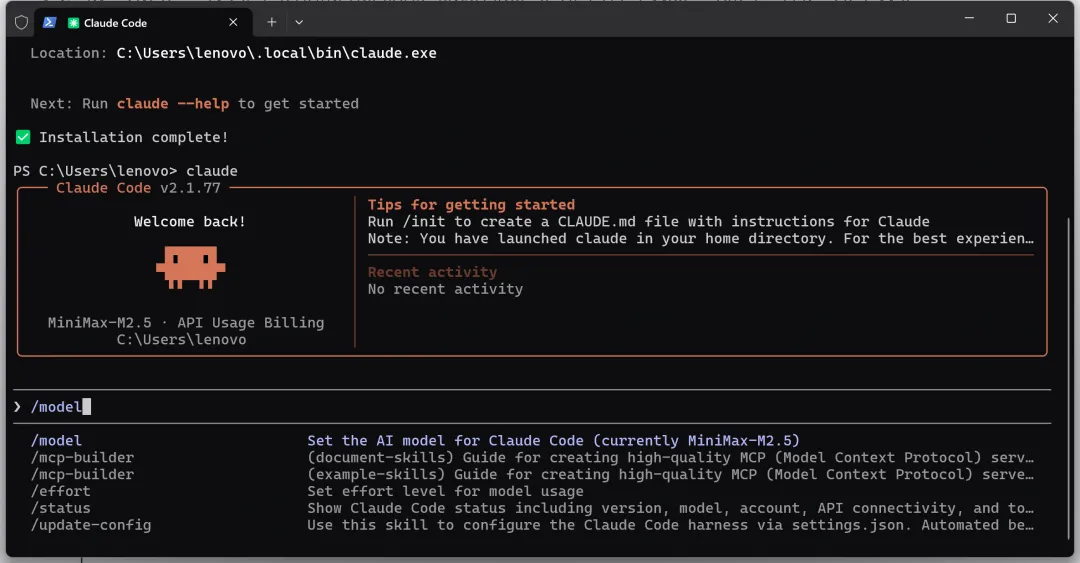Screen dimensions: 1080x563
Task: Select the document-skills /mcp-builder suggestion
Action: (x=82, y=458)
